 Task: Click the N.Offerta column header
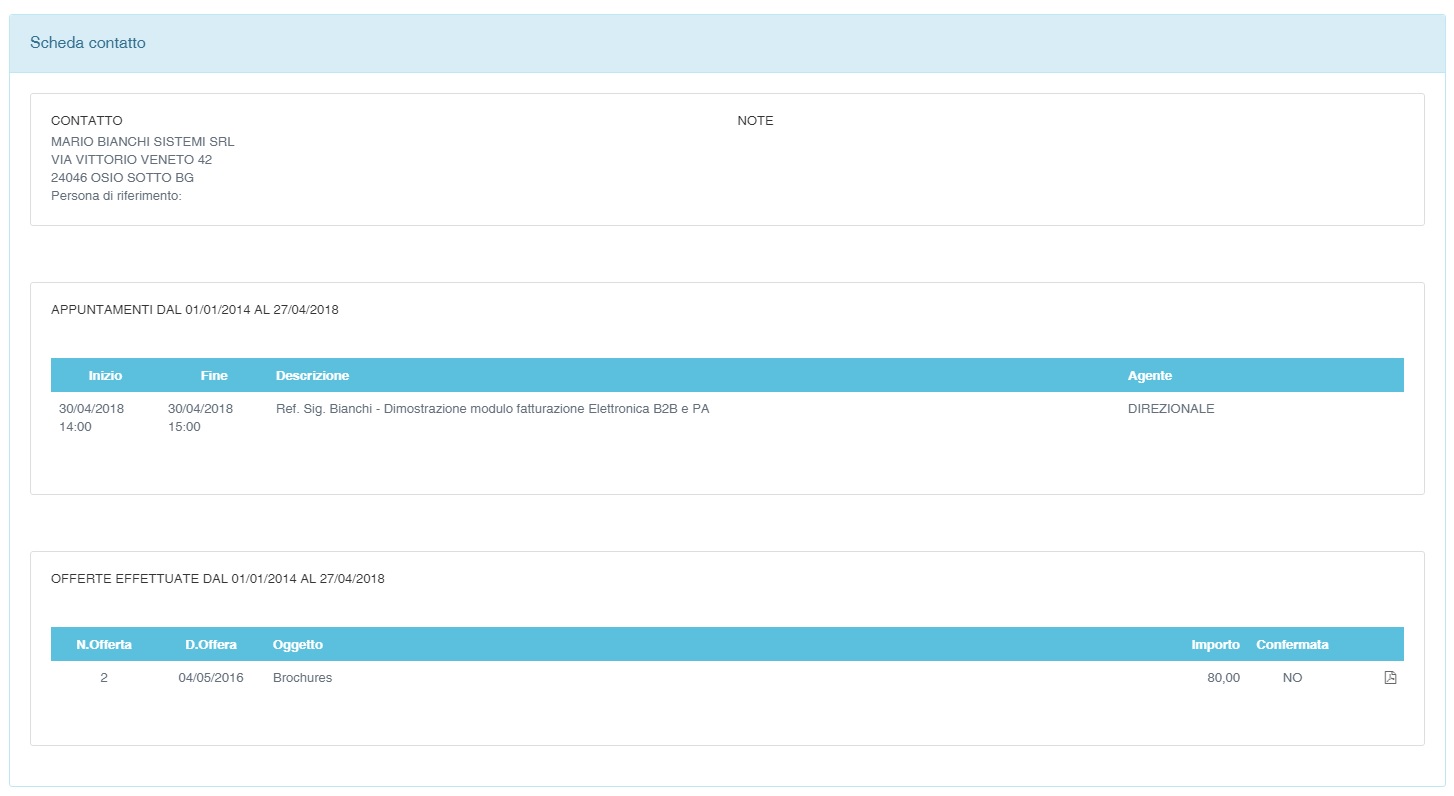104,645
